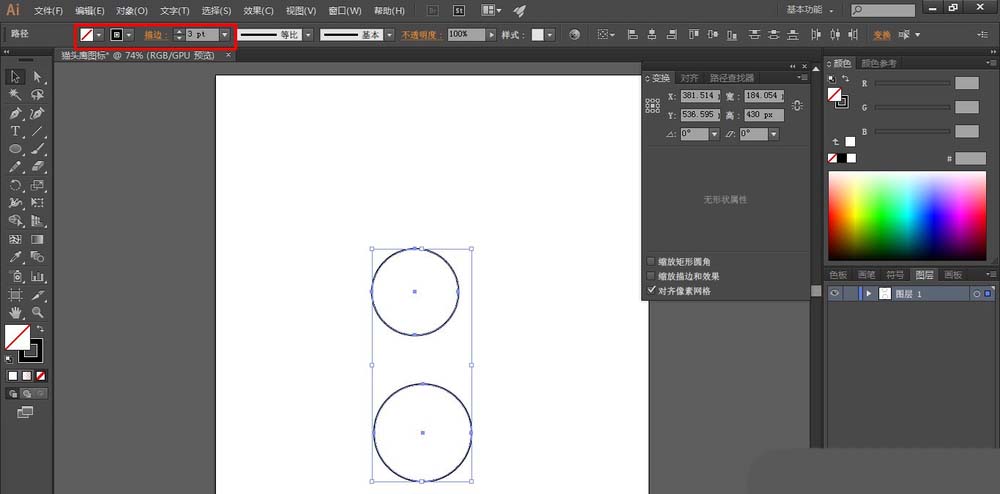Select the Line Segment tool
Screen dimensions: 1000x494
[x=38, y=131]
